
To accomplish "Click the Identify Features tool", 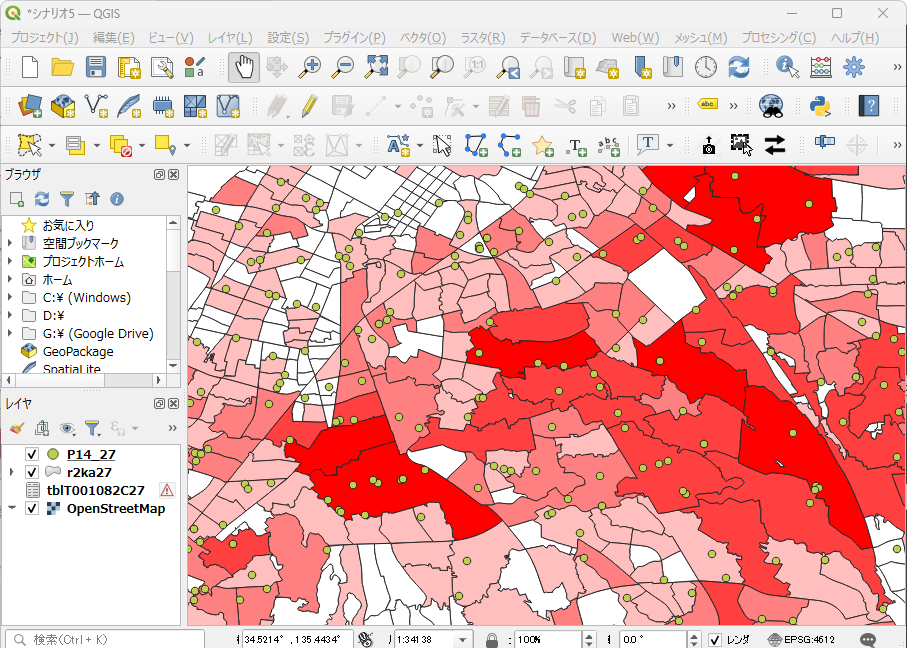I will coord(787,67).
